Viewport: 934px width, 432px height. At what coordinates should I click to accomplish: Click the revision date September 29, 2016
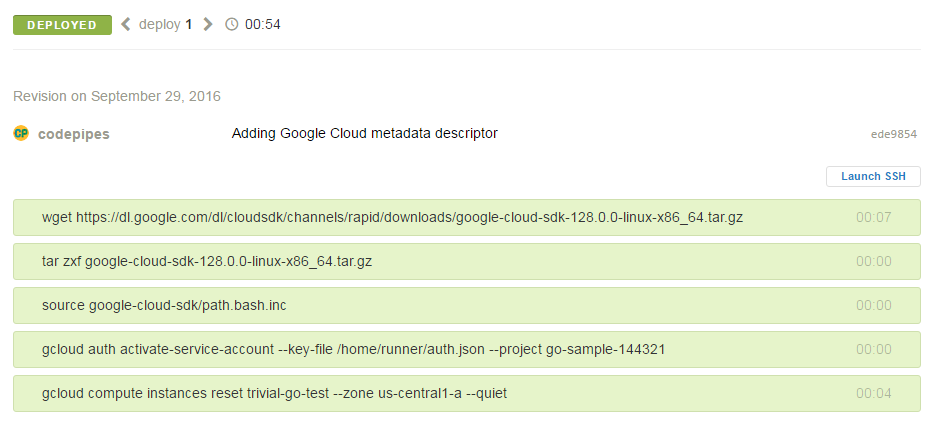click(x=155, y=97)
